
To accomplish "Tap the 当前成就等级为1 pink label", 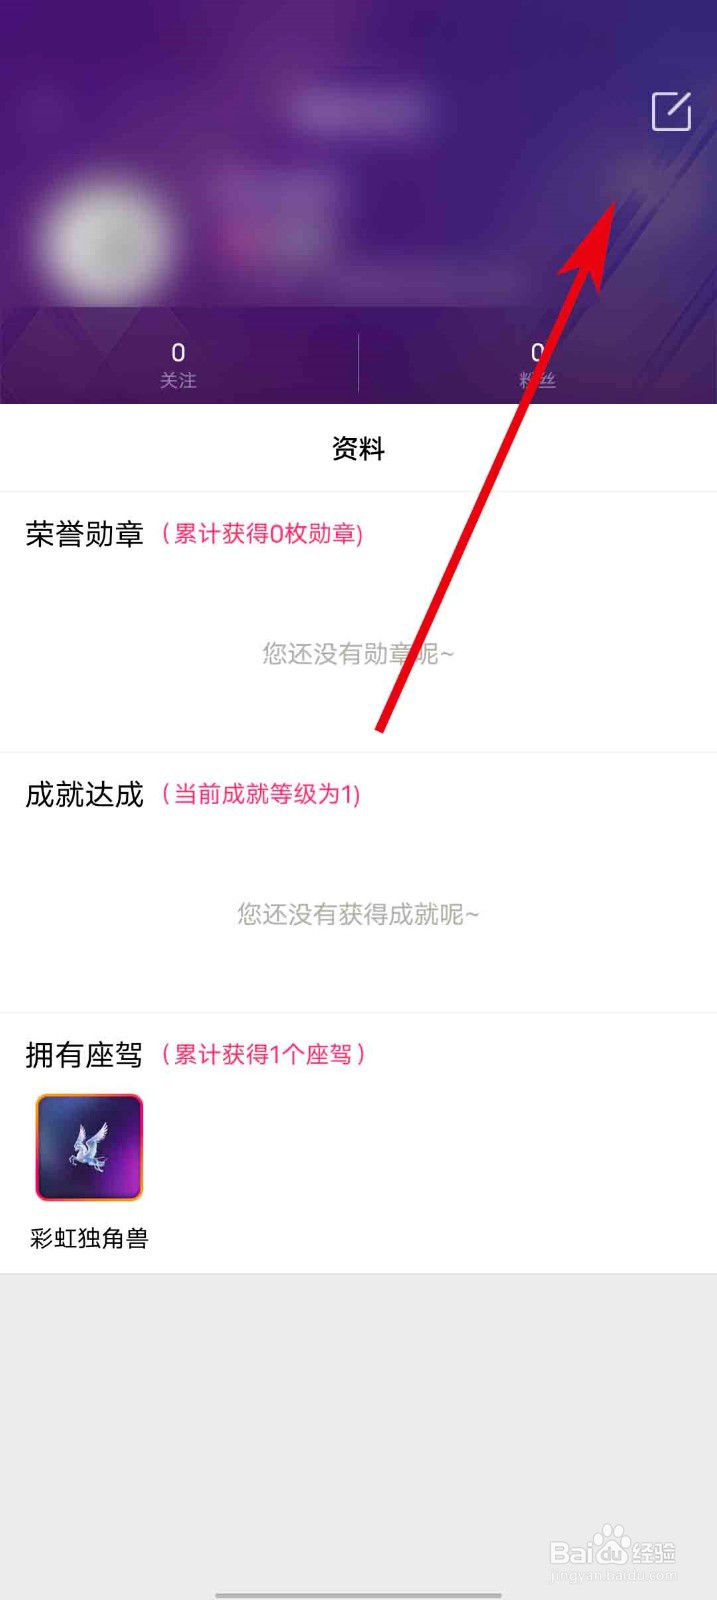I will (261, 795).
